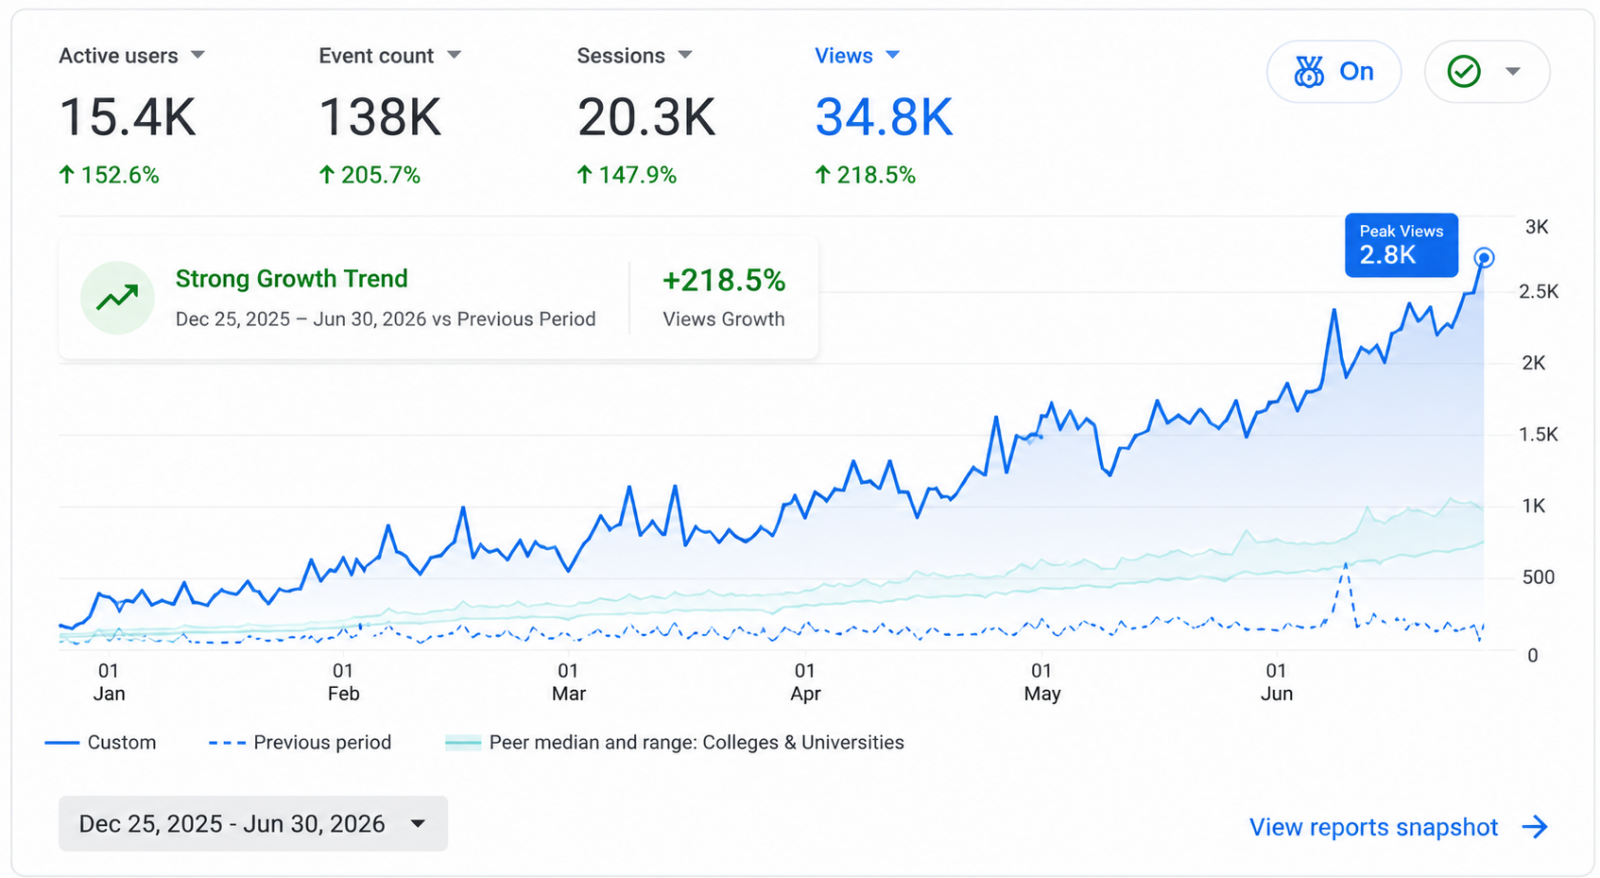Screen dimensions: 1600x878
Task: Click the Peak Views 2.8K tooltip
Action: [1401, 245]
